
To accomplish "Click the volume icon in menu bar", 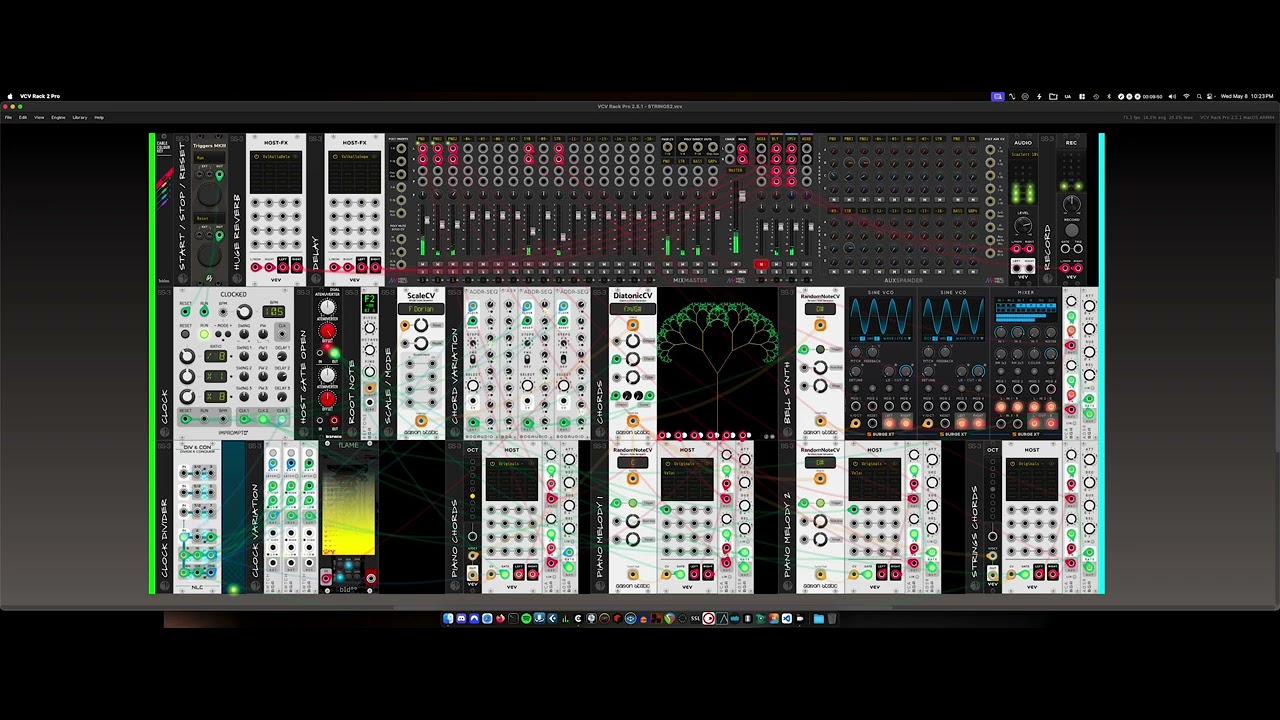I will click(x=1172, y=96).
